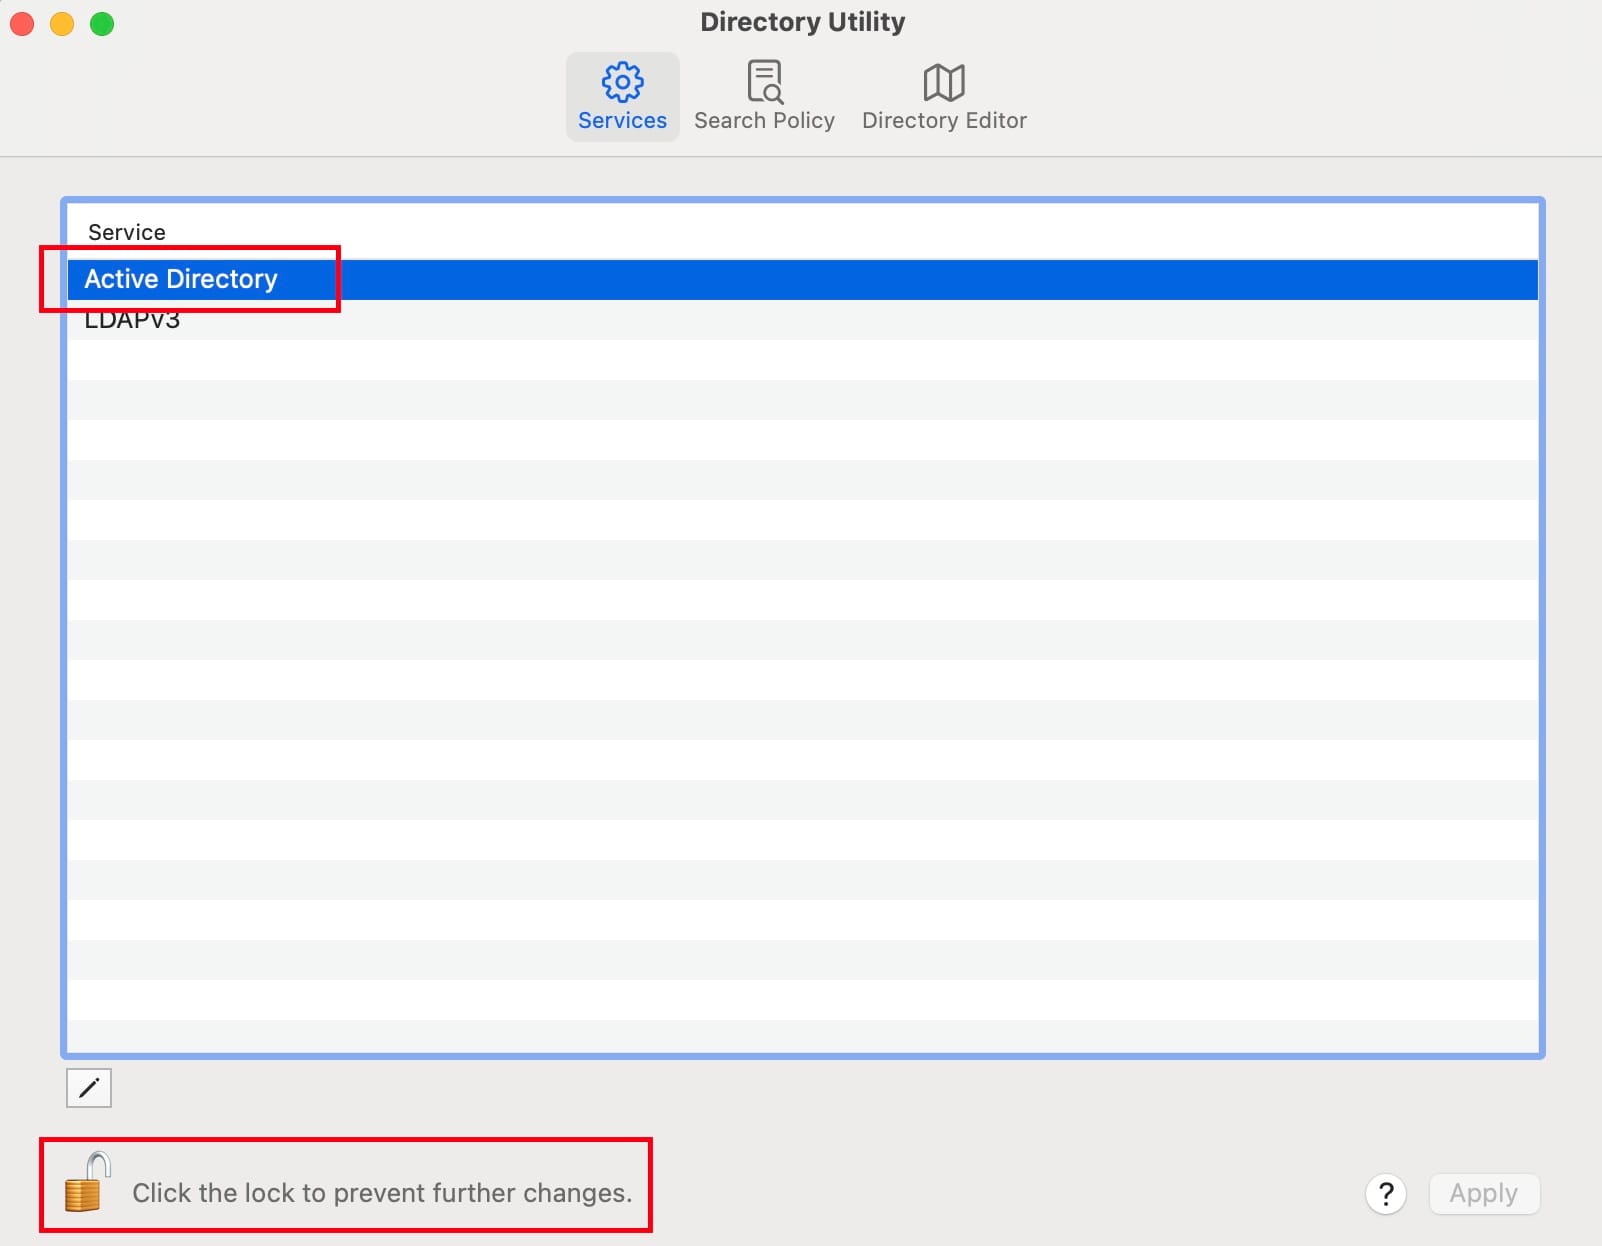Click the open padlock icon

click(x=87, y=1182)
